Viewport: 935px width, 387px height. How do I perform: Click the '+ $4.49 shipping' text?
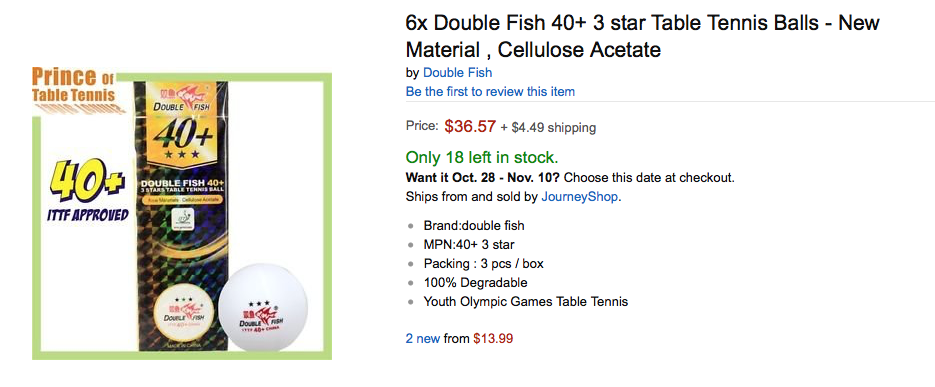(547, 127)
